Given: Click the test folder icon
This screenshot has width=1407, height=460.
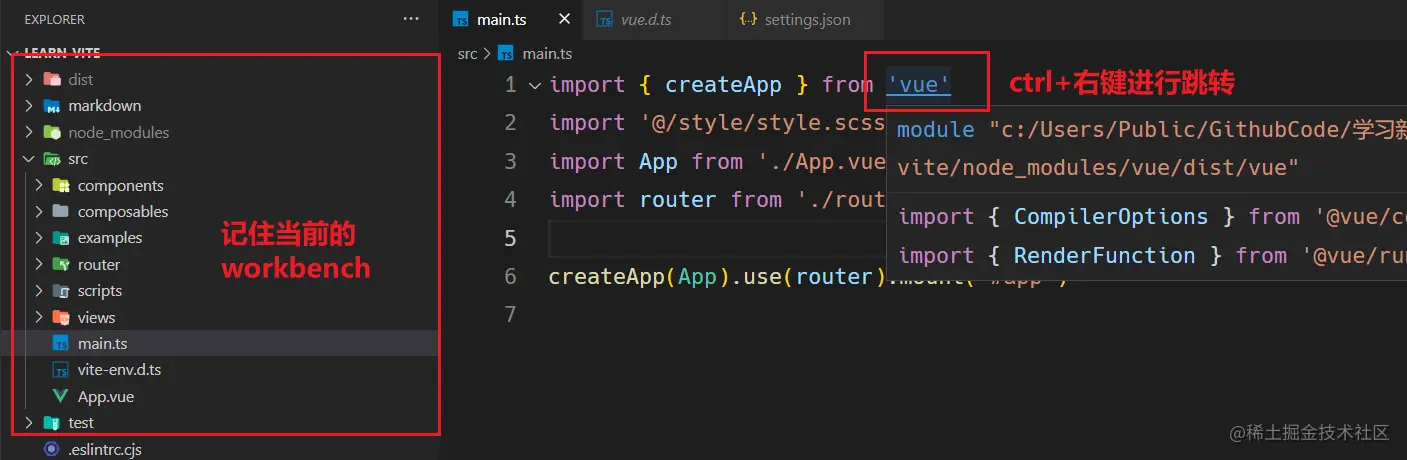Looking at the screenshot, I should click(x=52, y=423).
